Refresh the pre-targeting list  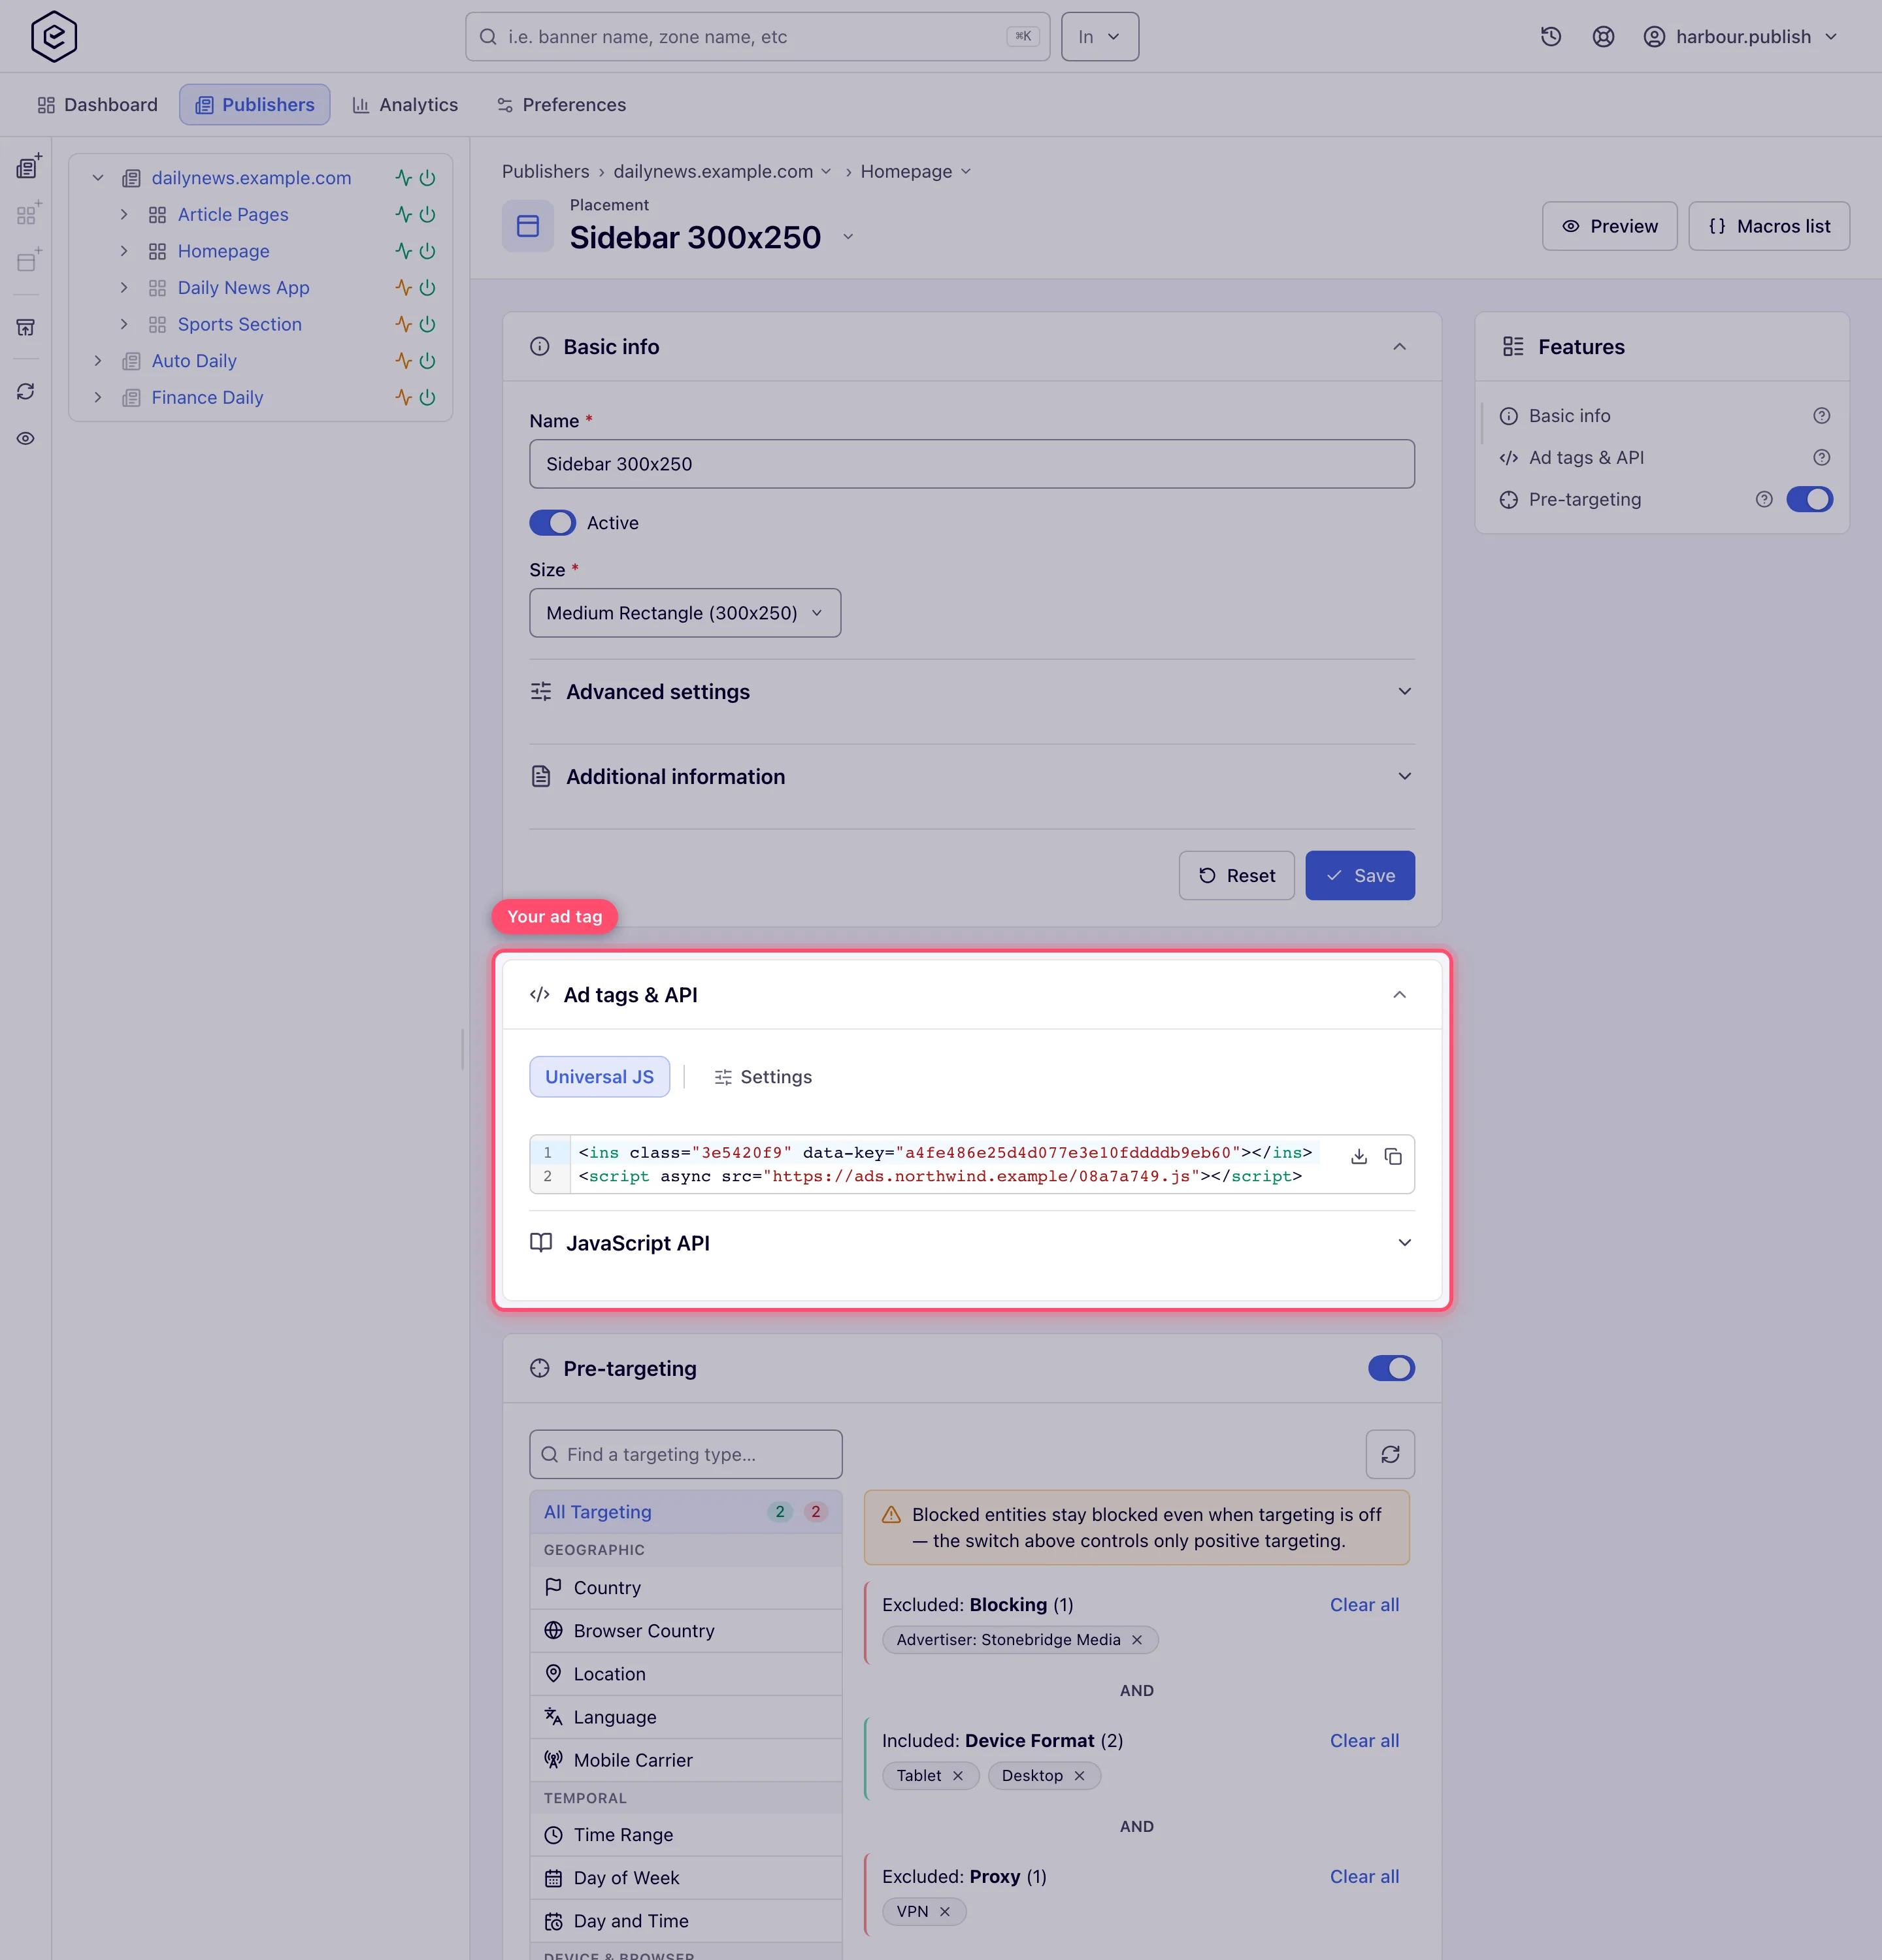1390,1454
